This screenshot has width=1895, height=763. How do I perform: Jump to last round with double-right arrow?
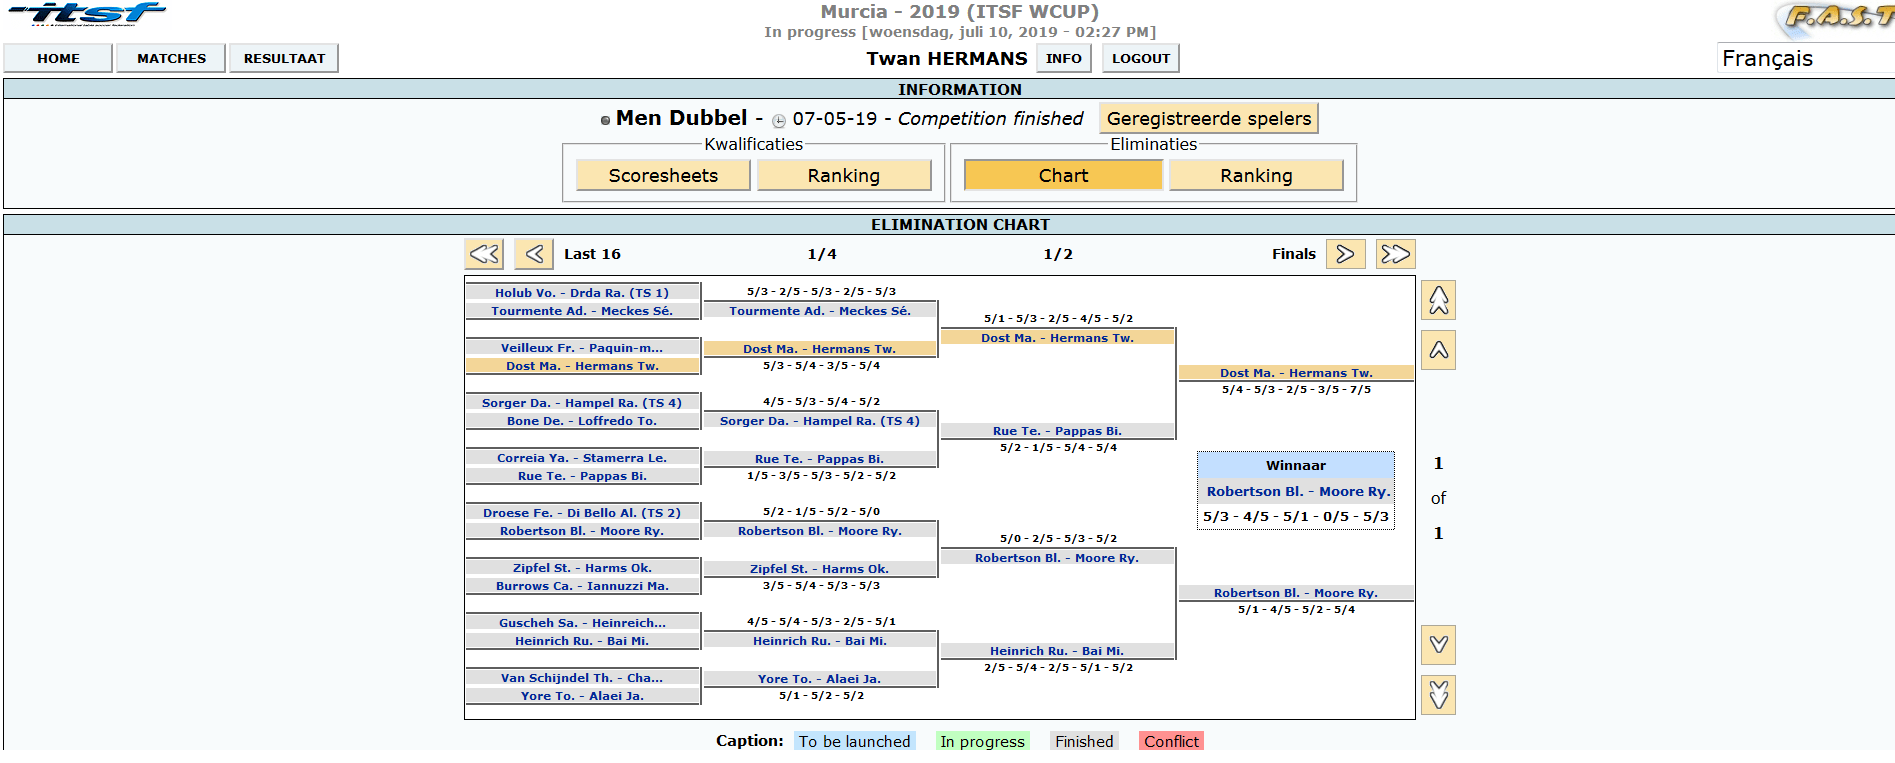point(1395,254)
